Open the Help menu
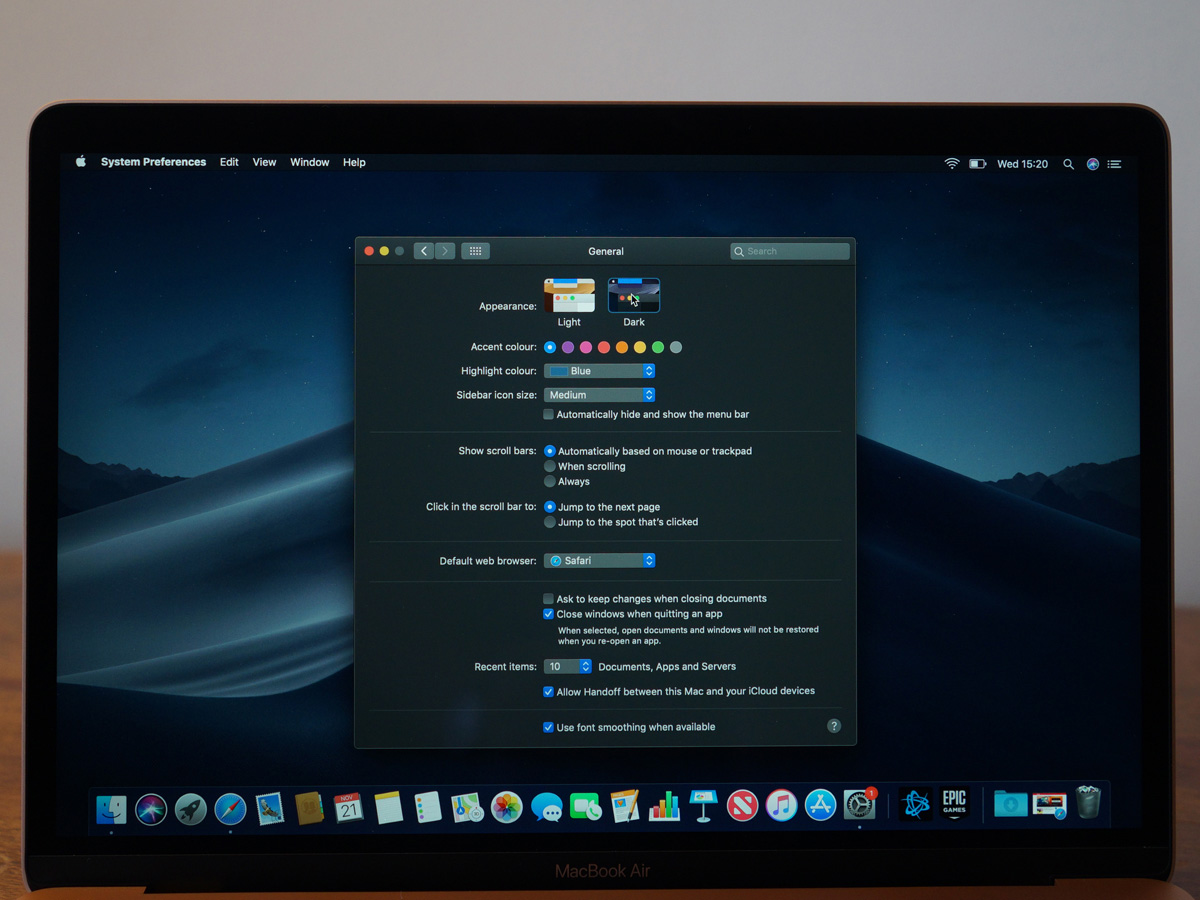The width and height of the screenshot is (1200, 900). click(354, 162)
